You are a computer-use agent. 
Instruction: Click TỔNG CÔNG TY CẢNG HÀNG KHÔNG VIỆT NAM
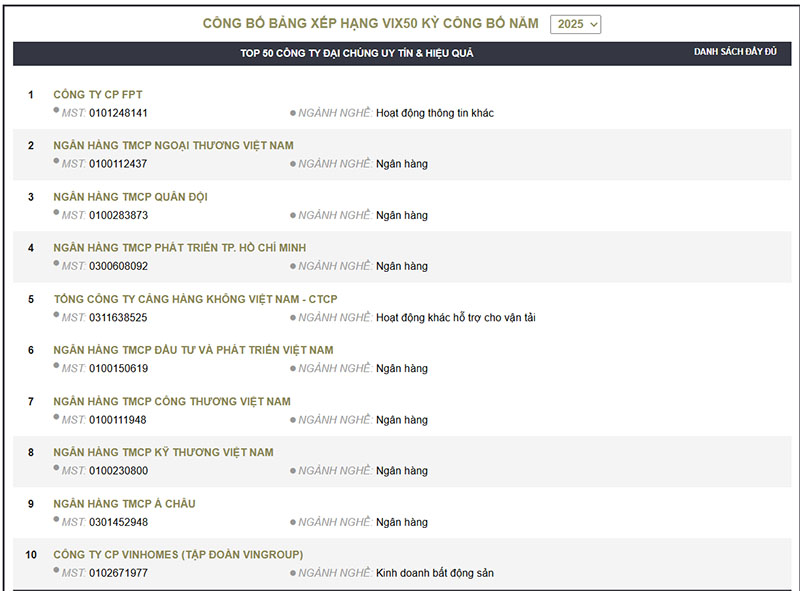point(195,299)
